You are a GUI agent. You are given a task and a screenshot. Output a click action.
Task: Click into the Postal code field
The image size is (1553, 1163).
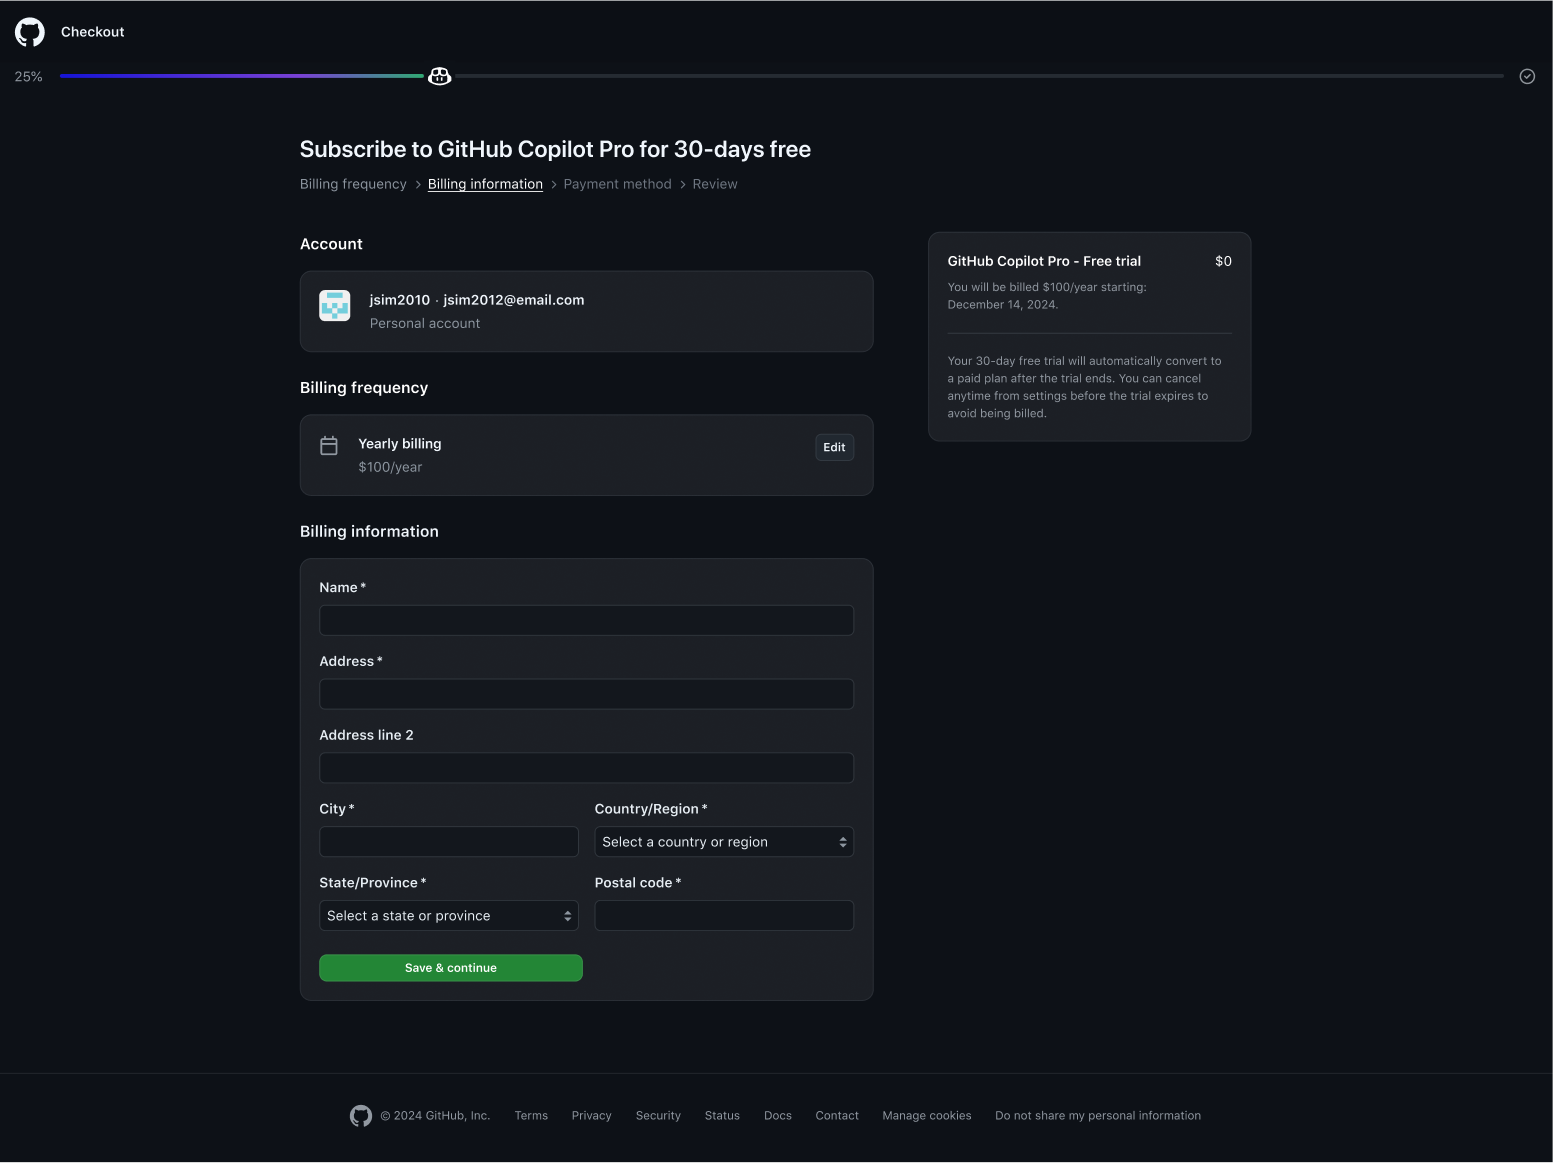pos(724,916)
